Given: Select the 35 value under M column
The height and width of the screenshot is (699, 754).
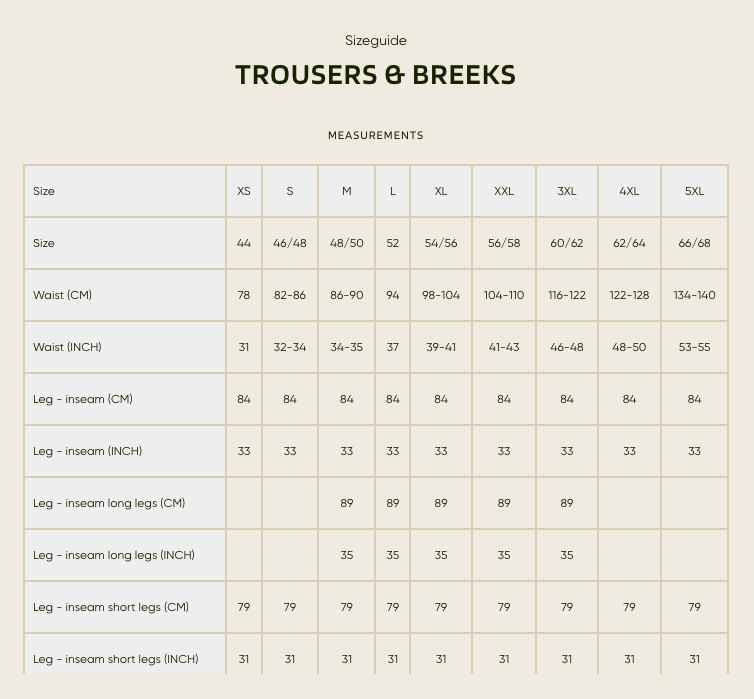Looking at the screenshot, I should tap(347, 555).
